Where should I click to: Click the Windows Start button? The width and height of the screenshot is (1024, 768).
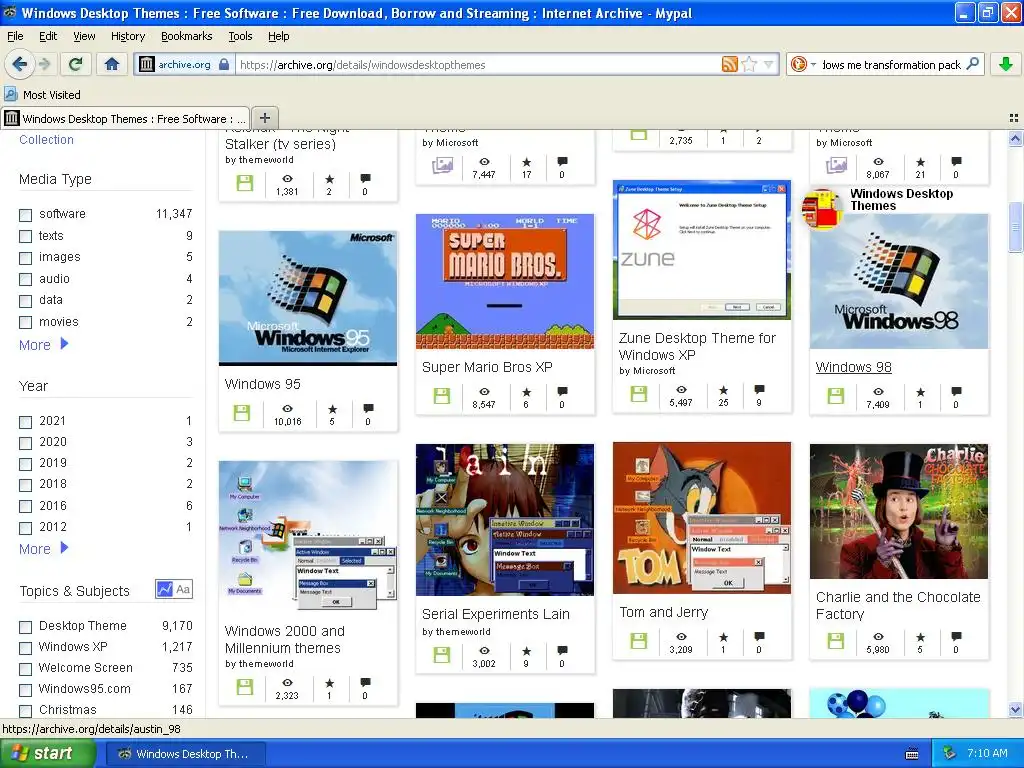coord(47,753)
